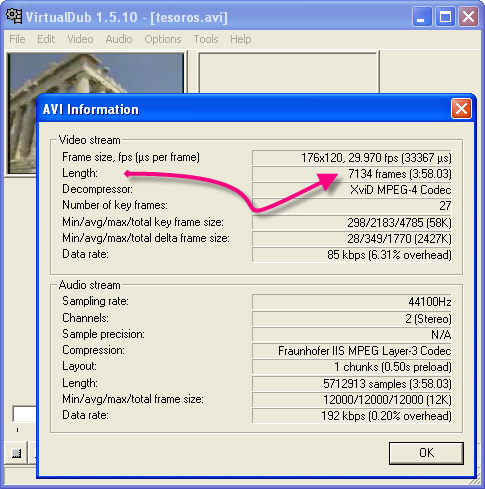Click the VirtualDub gear icon in title bar

pos(14,16)
